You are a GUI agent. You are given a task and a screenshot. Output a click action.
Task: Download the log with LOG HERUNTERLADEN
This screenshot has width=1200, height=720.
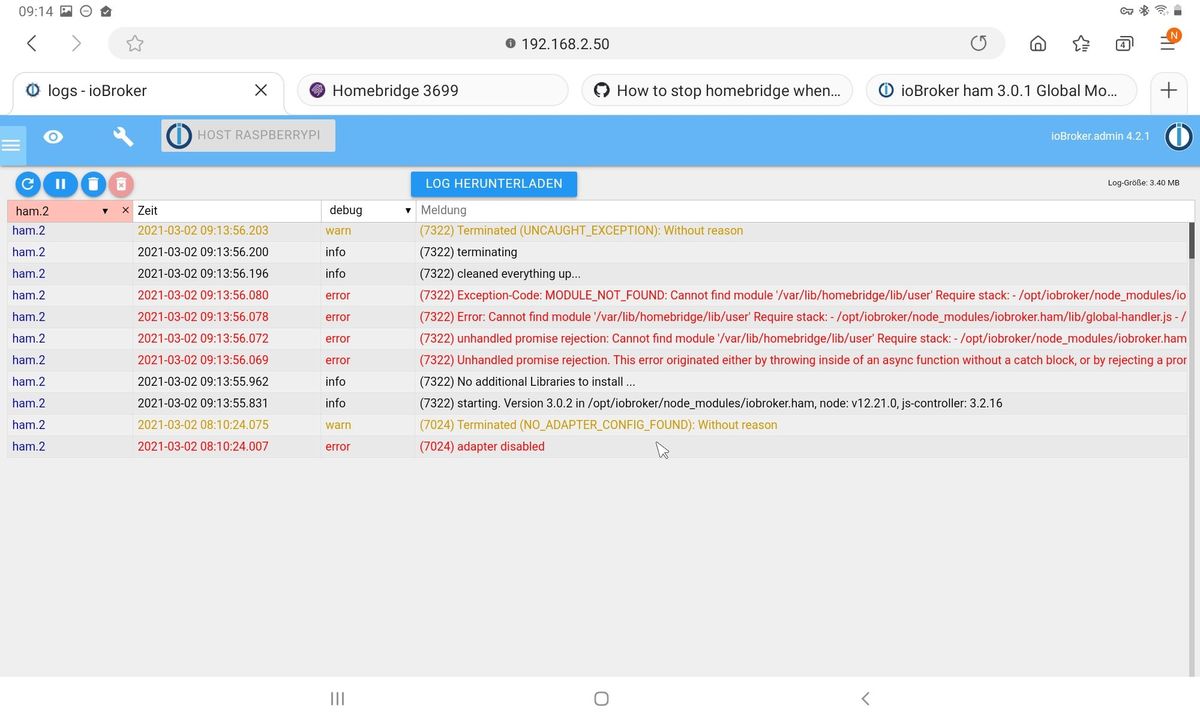(494, 184)
